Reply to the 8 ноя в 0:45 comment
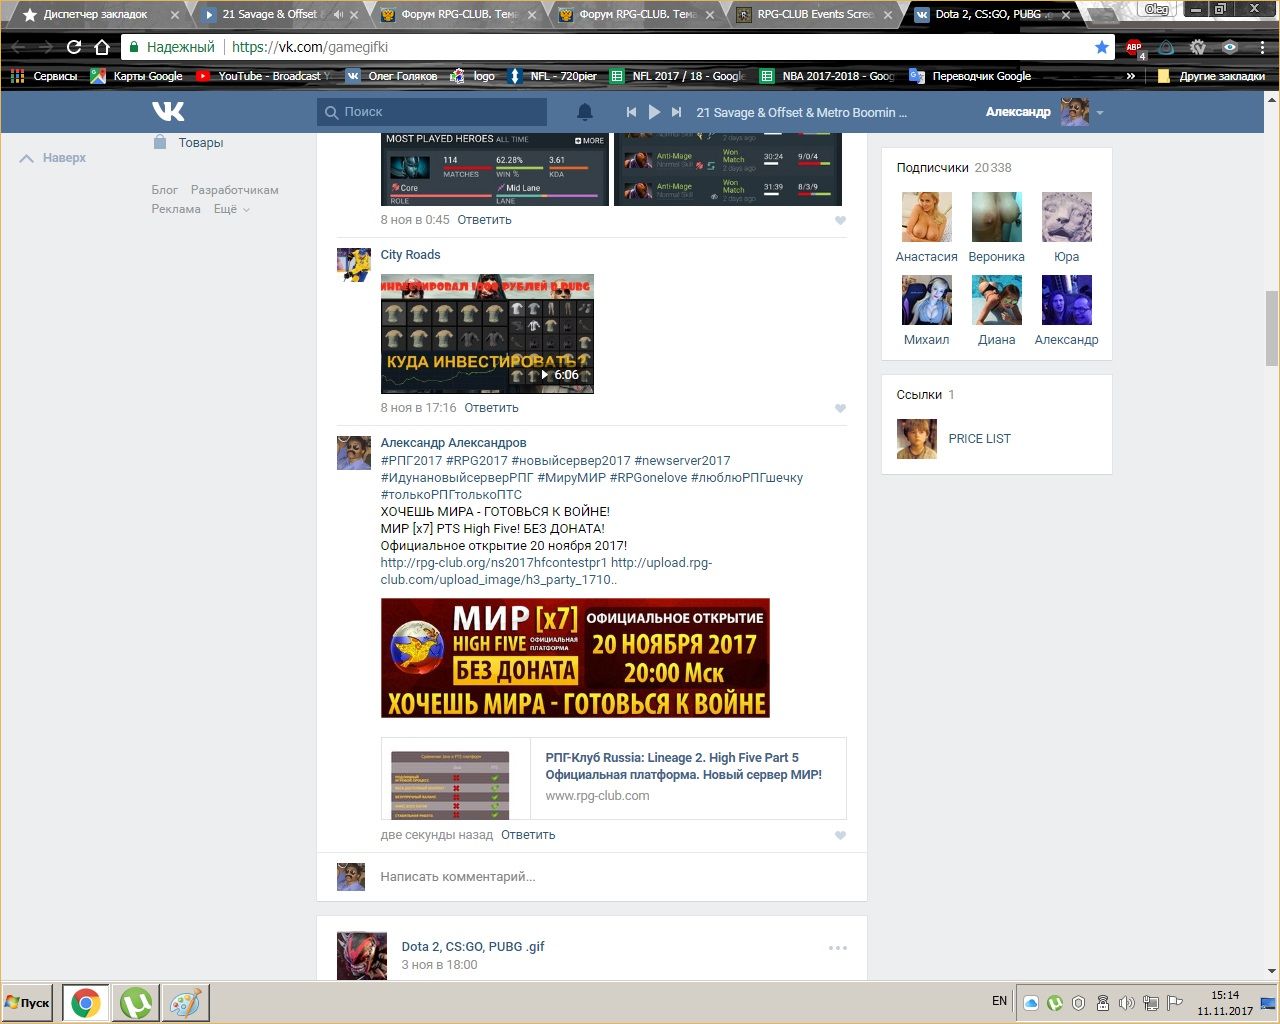1280x1024 pixels. [484, 220]
